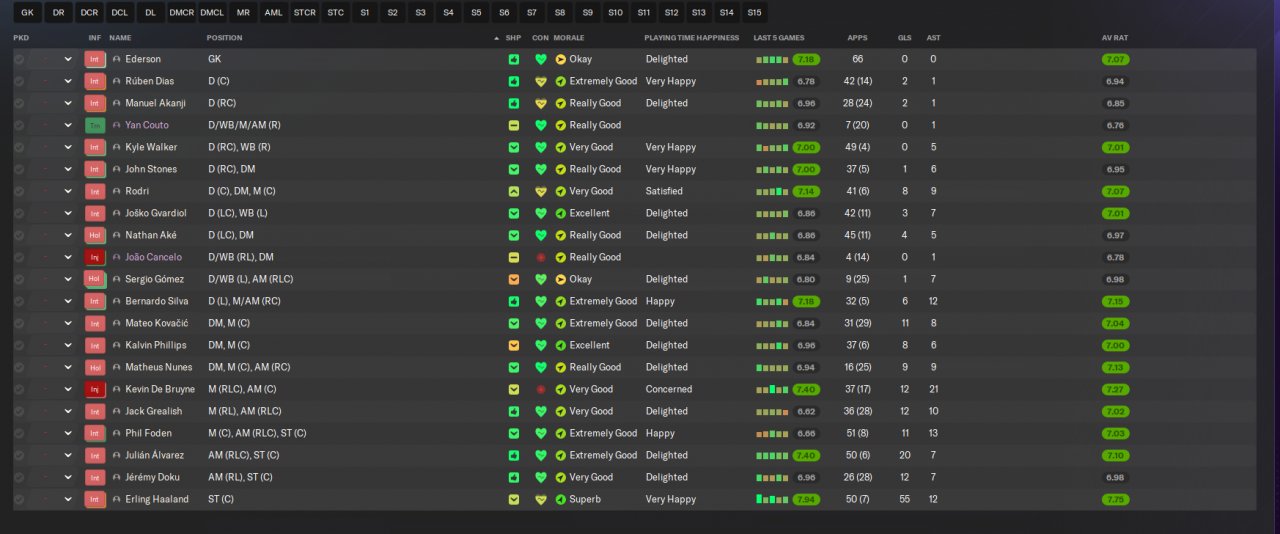Toggle Bernardo Silva's picked checkmark
This screenshot has width=1280, height=534.
[x=19, y=301]
